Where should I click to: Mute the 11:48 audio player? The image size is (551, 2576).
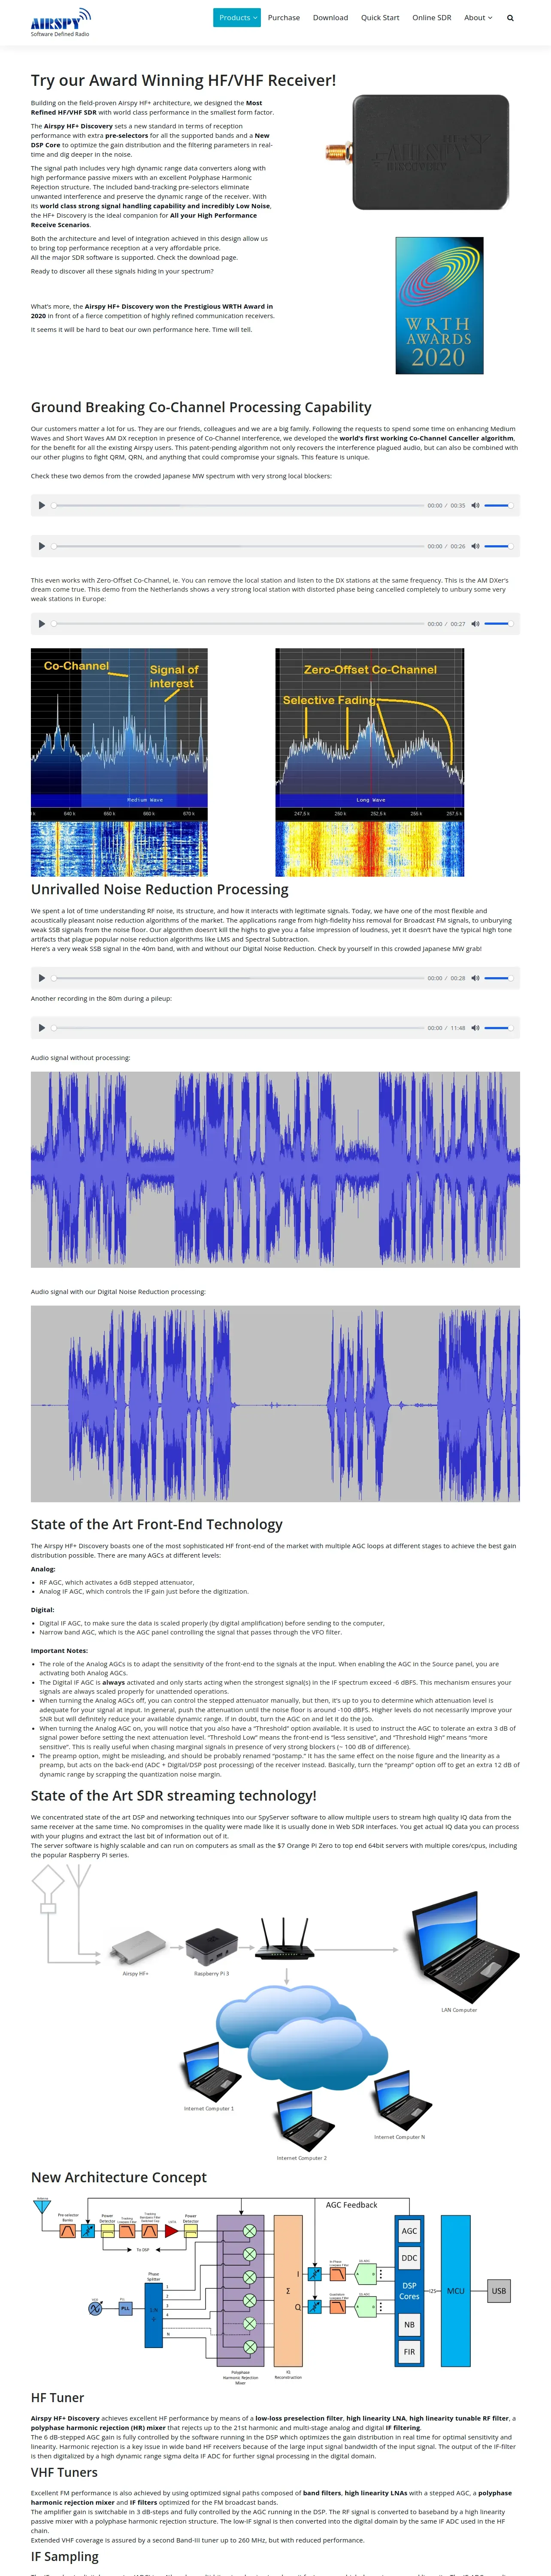[475, 1028]
